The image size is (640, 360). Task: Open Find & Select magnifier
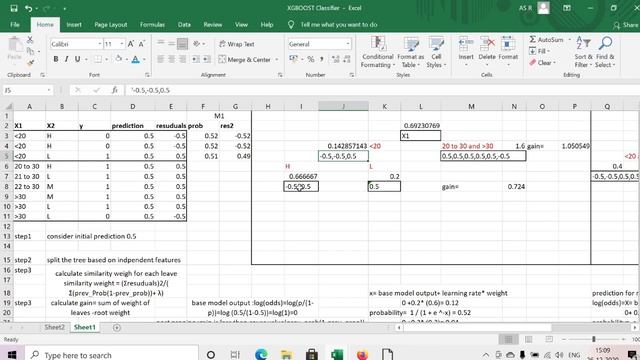pyautogui.click(x=605, y=52)
